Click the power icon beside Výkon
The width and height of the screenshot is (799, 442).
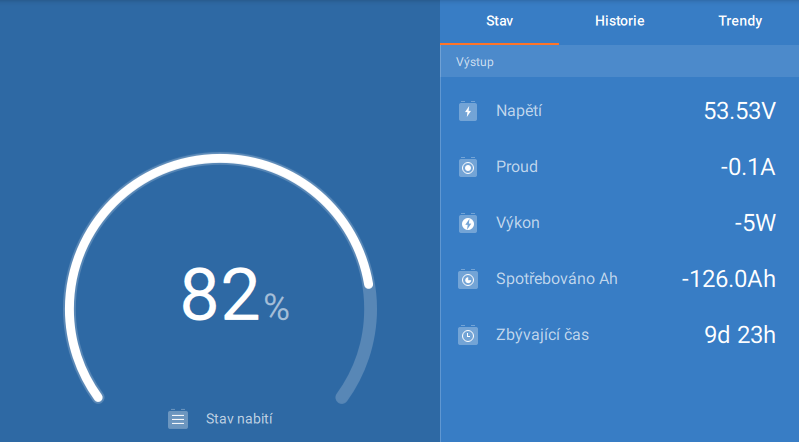click(468, 223)
